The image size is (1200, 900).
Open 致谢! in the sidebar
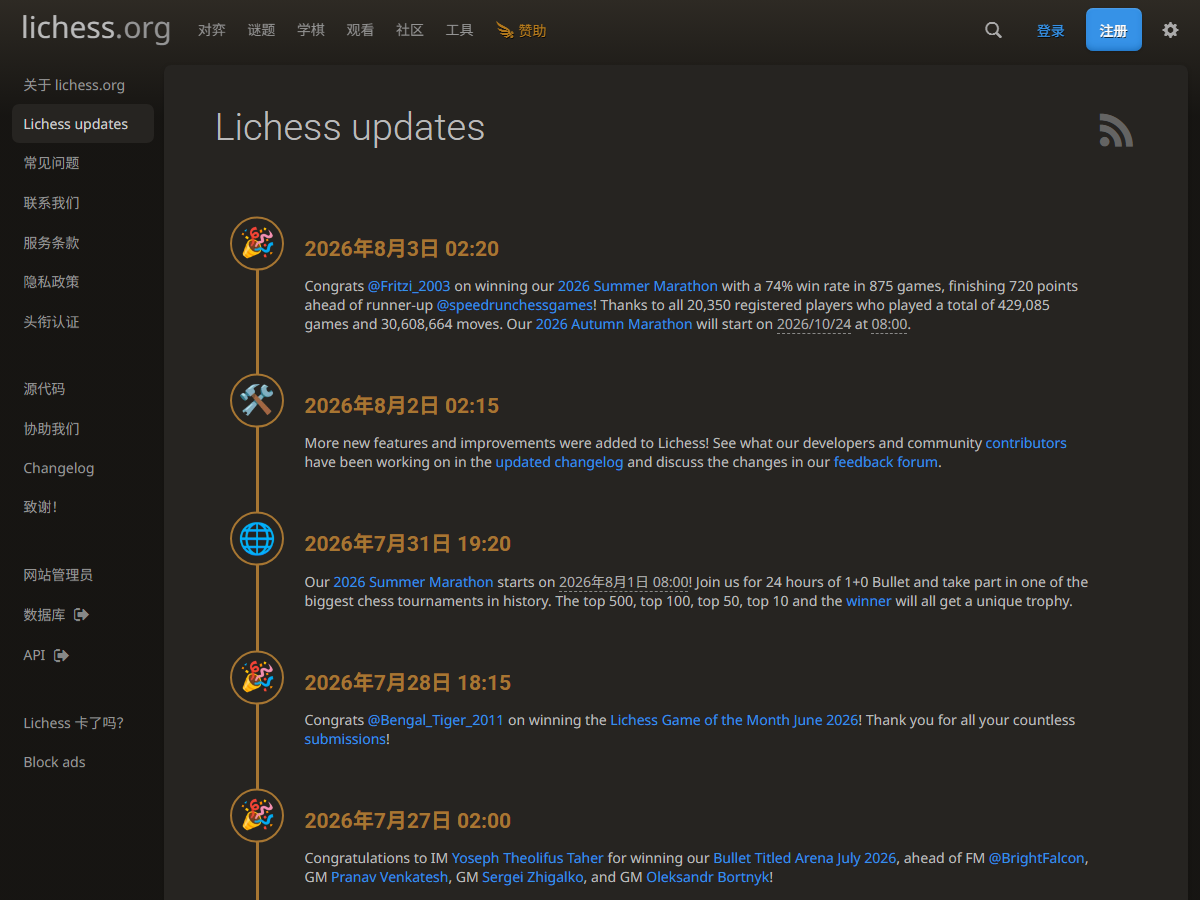[83, 507]
